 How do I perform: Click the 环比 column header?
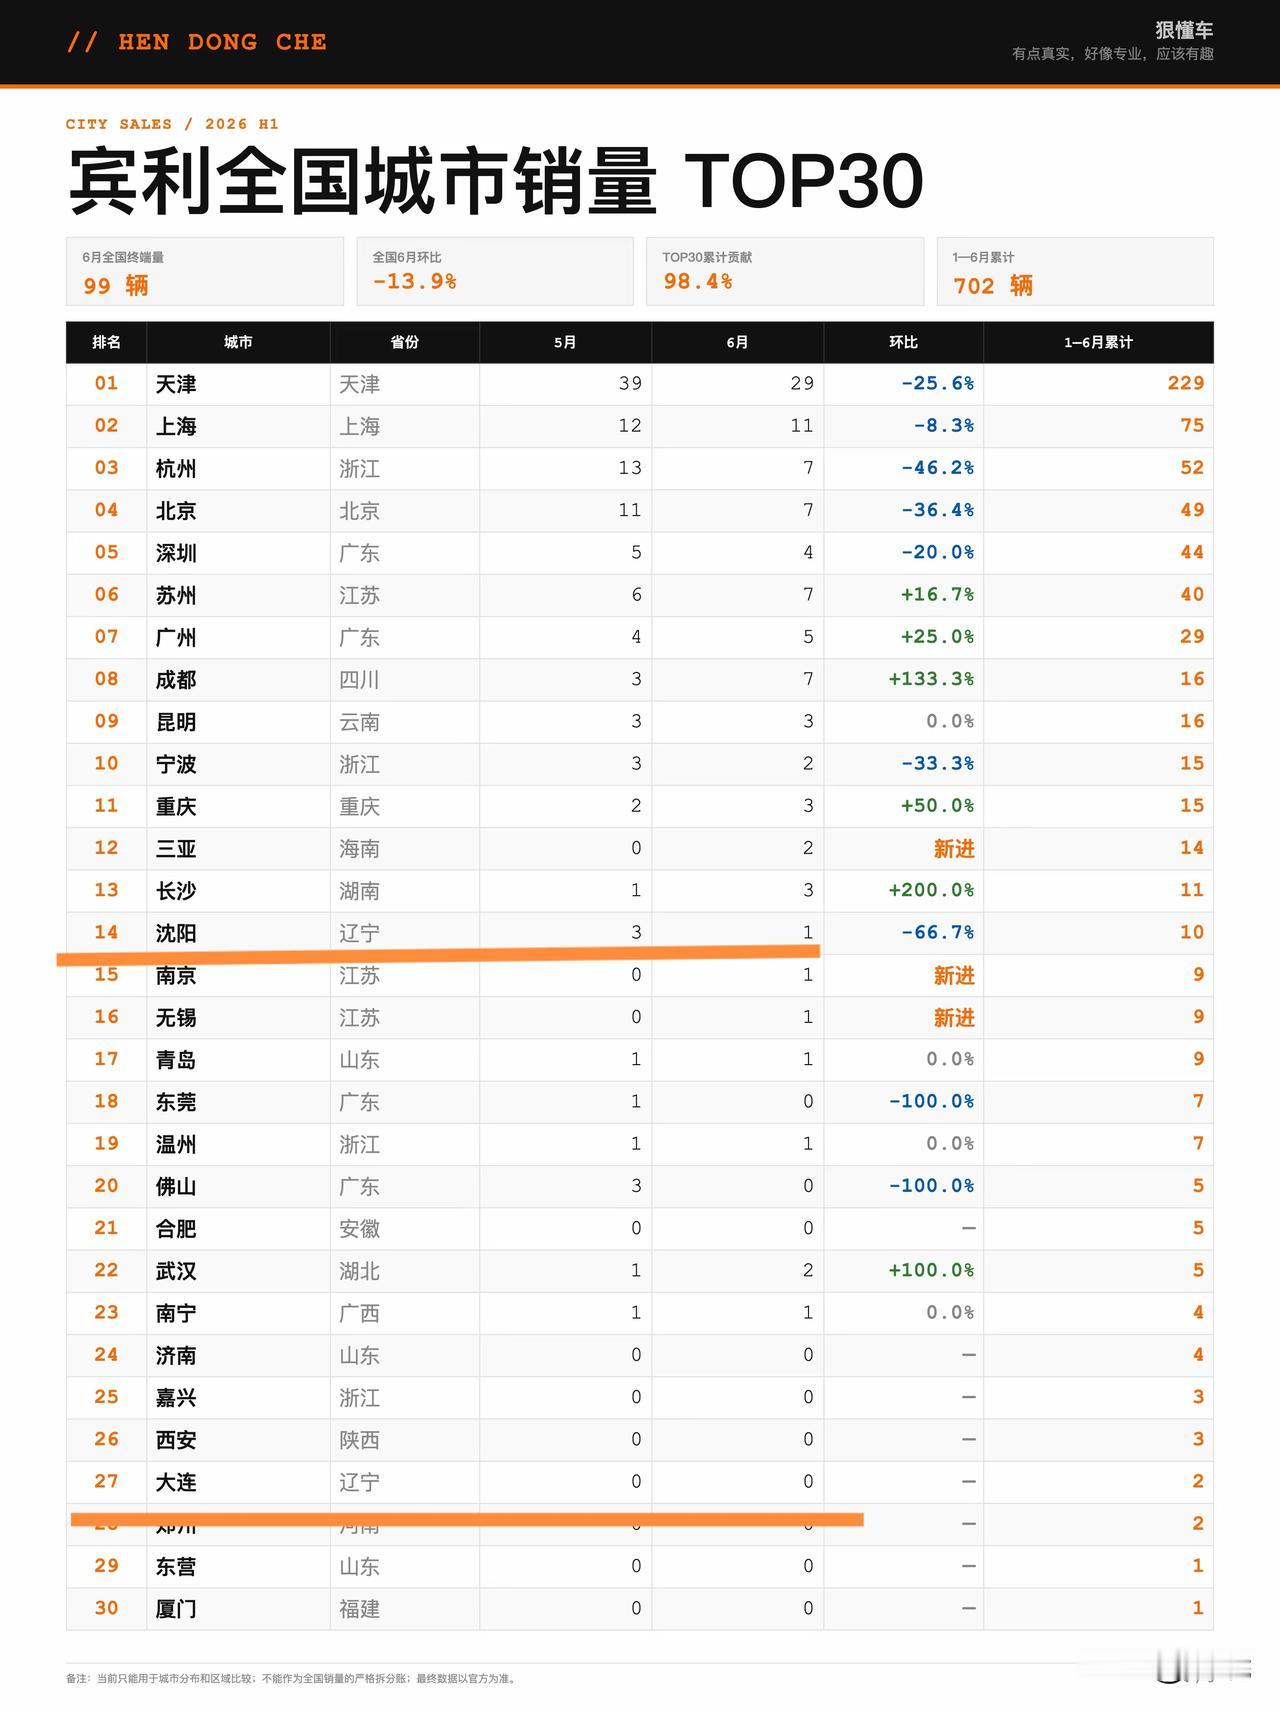tap(903, 342)
